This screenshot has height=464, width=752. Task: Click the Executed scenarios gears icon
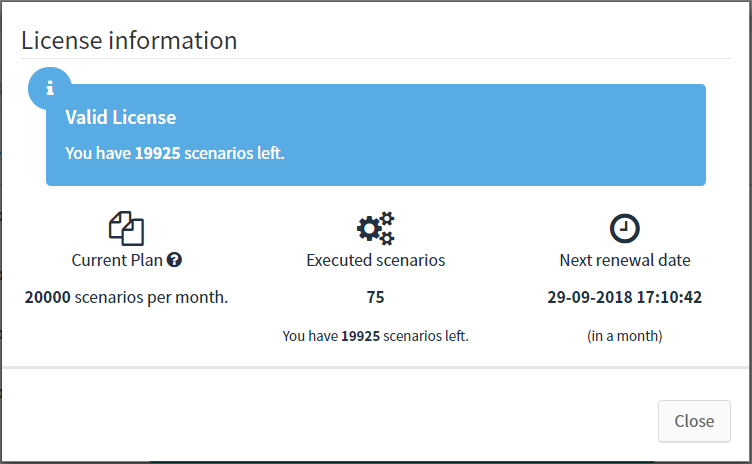376,228
